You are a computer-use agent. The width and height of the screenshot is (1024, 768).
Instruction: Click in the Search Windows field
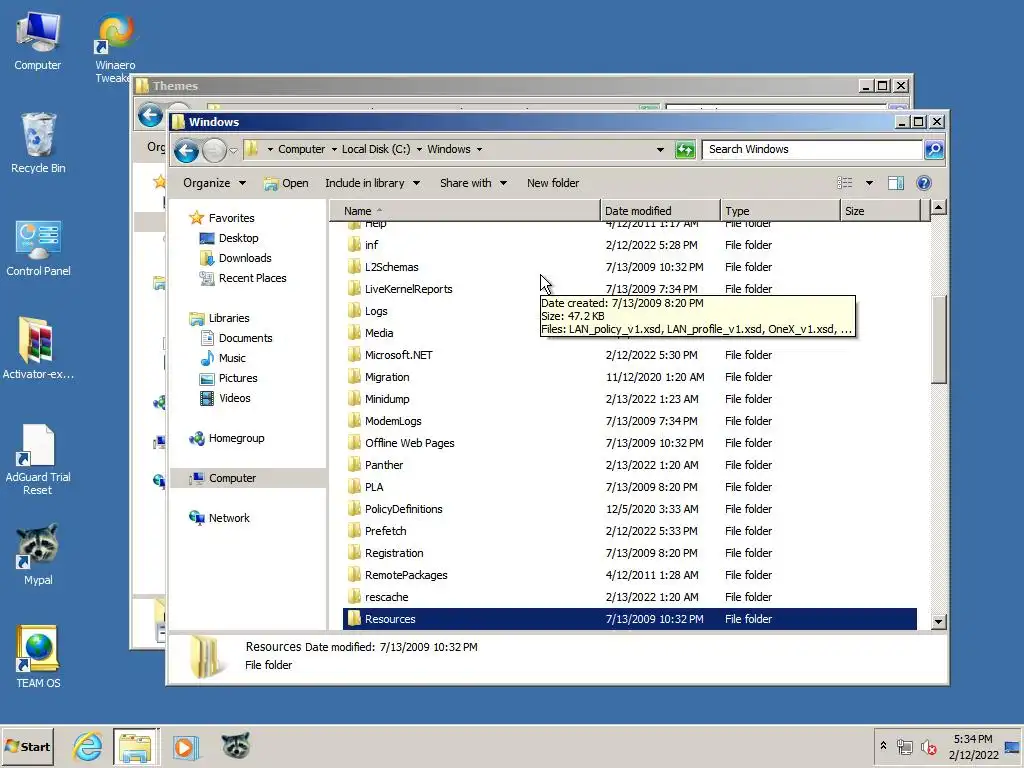812,150
